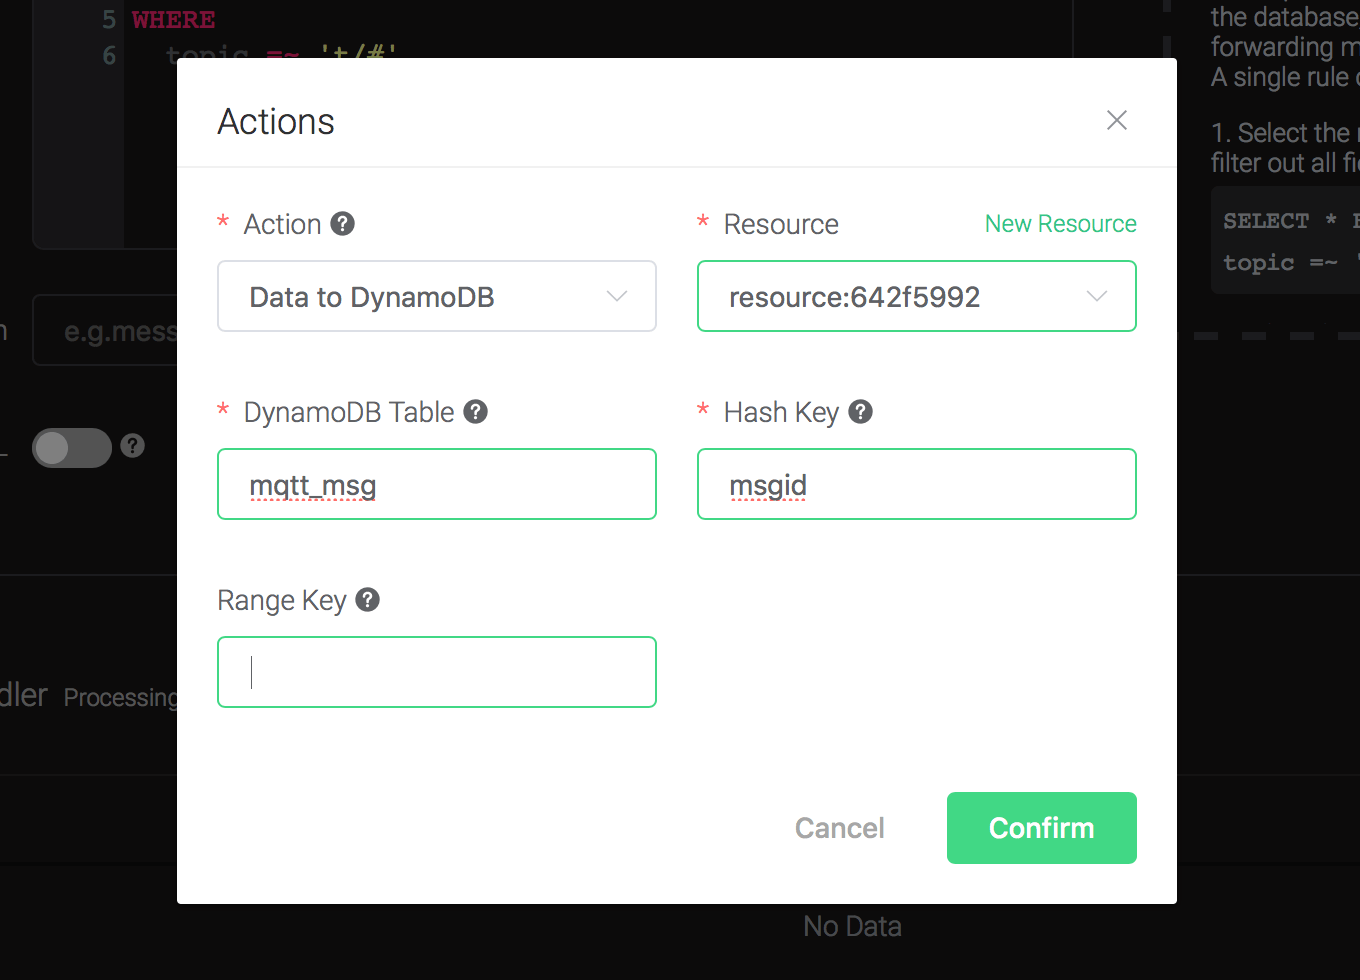Cancel the action dialog
This screenshot has width=1360, height=980.
coord(839,828)
